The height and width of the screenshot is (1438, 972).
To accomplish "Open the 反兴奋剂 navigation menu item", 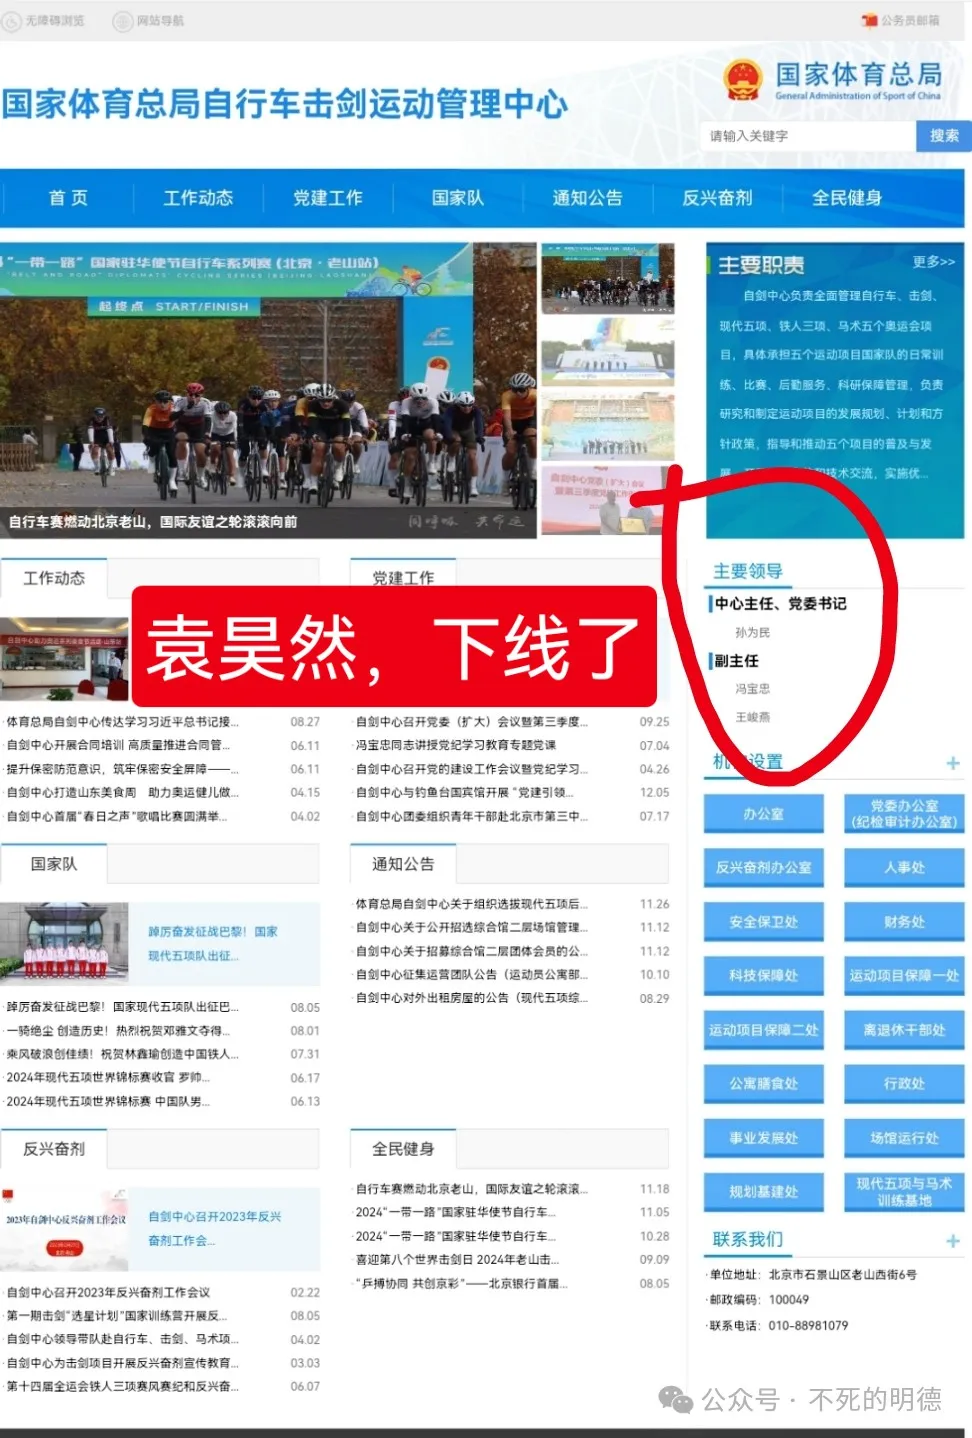I will coord(717,198).
